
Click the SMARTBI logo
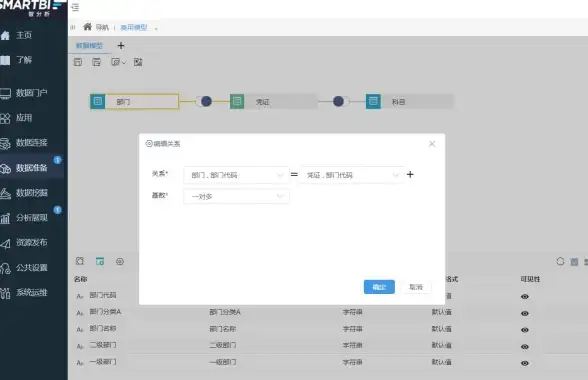coord(32,8)
